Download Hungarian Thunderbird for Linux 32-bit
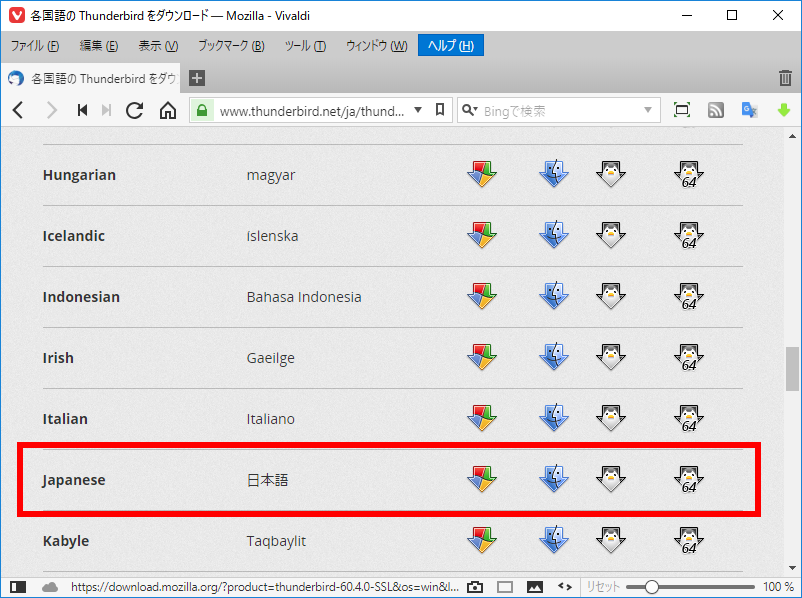The image size is (802, 598). coord(611,174)
